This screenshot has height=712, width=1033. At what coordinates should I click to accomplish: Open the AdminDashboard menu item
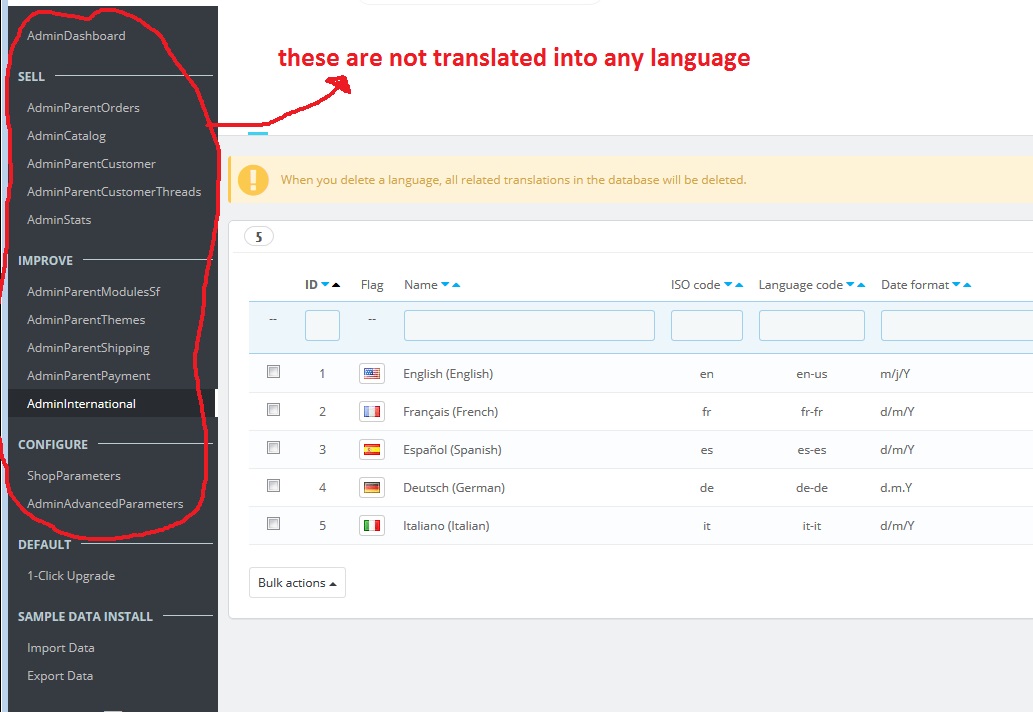pos(76,36)
